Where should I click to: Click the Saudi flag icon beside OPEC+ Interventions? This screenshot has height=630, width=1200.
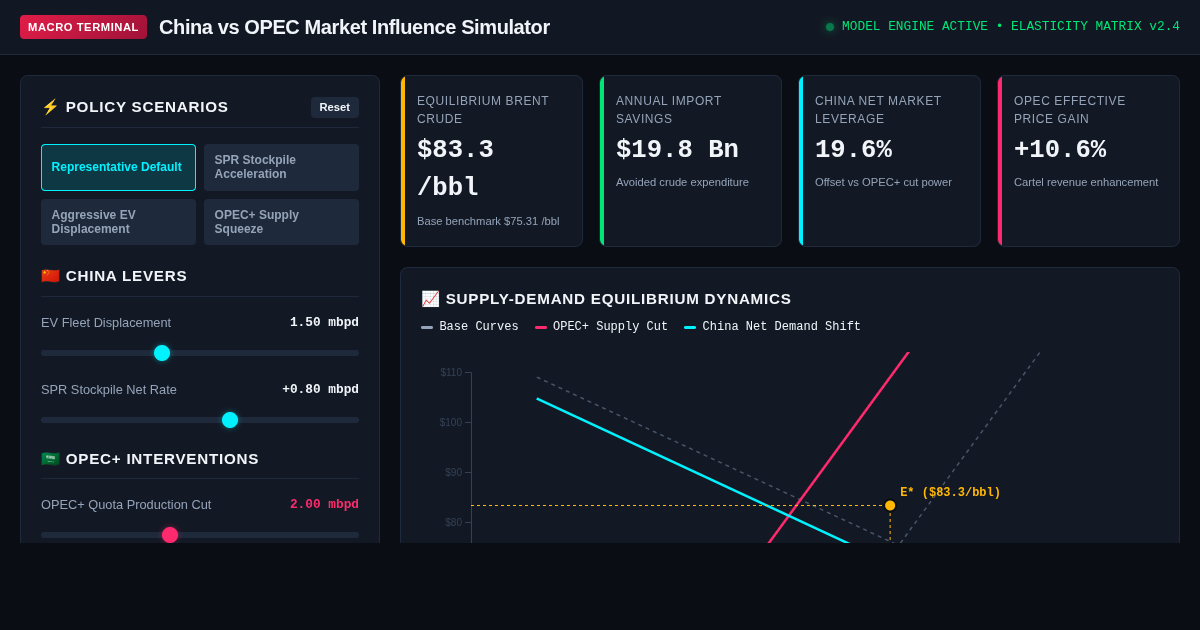[50, 459]
